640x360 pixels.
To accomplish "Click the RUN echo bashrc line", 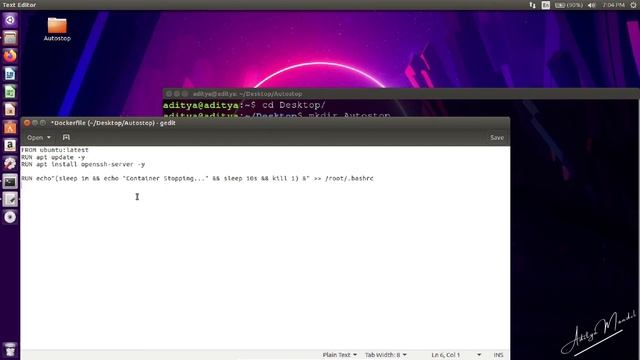I will (x=198, y=178).
